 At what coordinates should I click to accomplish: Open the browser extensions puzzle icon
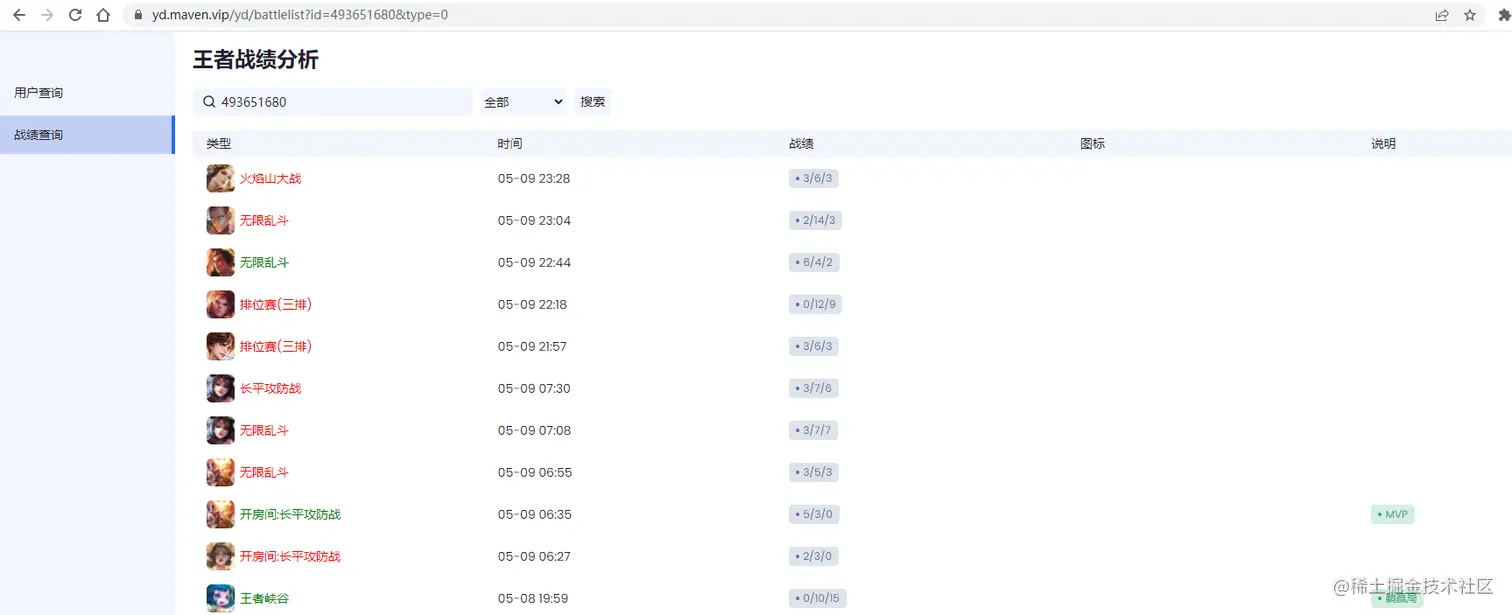[1503, 15]
